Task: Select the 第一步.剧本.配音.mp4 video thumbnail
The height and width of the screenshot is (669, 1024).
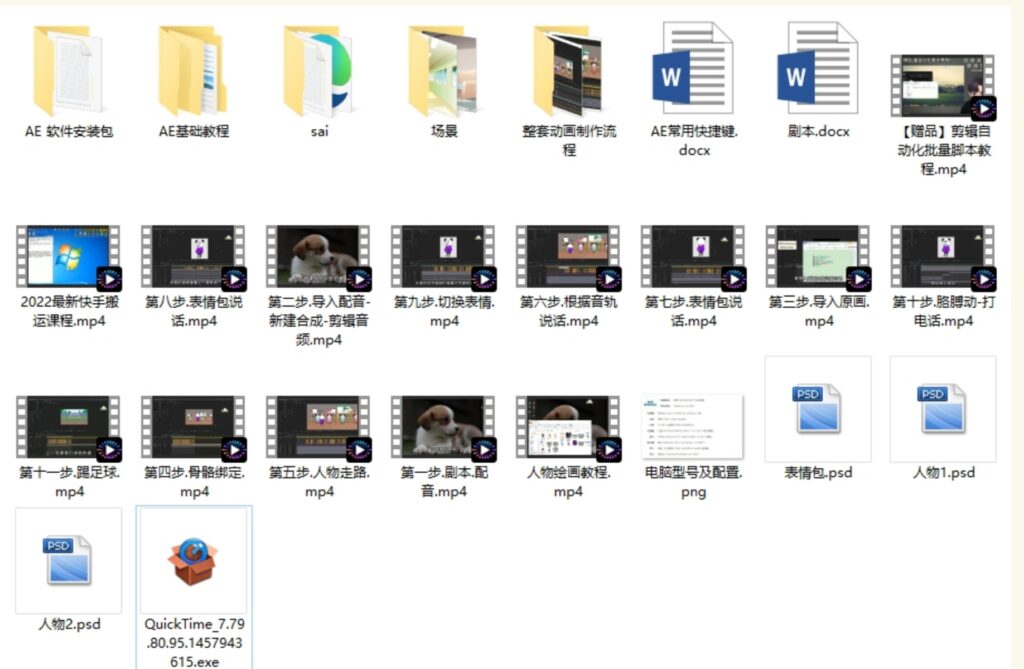Action: (443, 427)
